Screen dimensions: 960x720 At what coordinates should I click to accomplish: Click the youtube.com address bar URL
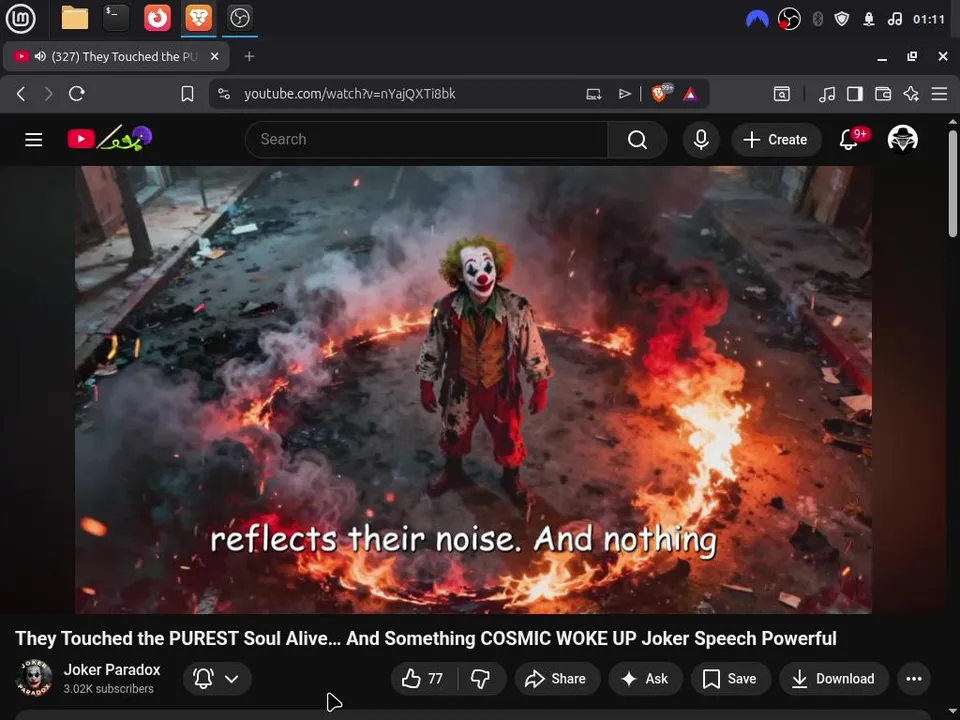pyautogui.click(x=350, y=94)
